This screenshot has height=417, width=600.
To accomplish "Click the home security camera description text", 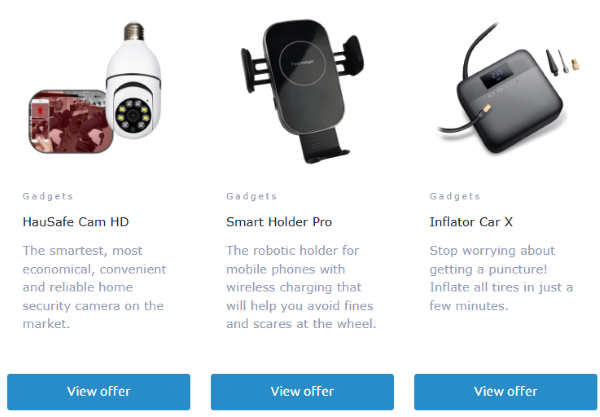I will pyautogui.click(x=95, y=287).
